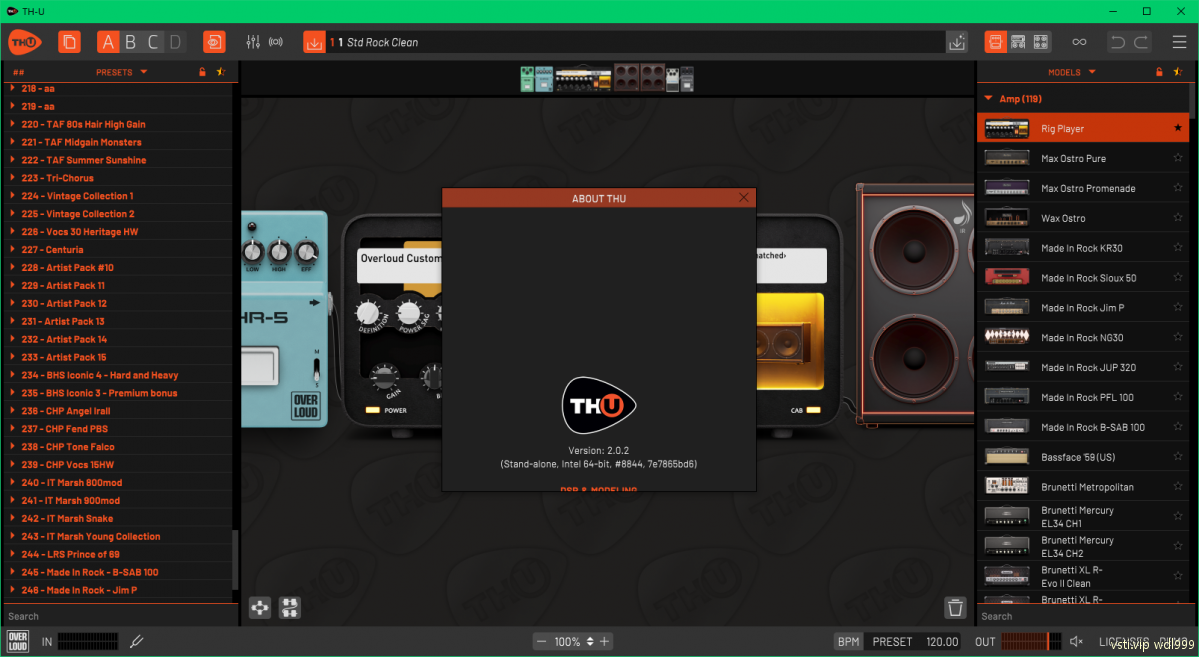The height and width of the screenshot is (657, 1199).
Task: Favorite the Made In Rock Jim P star
Action: pyautogui.click(x=1178, y=307)
